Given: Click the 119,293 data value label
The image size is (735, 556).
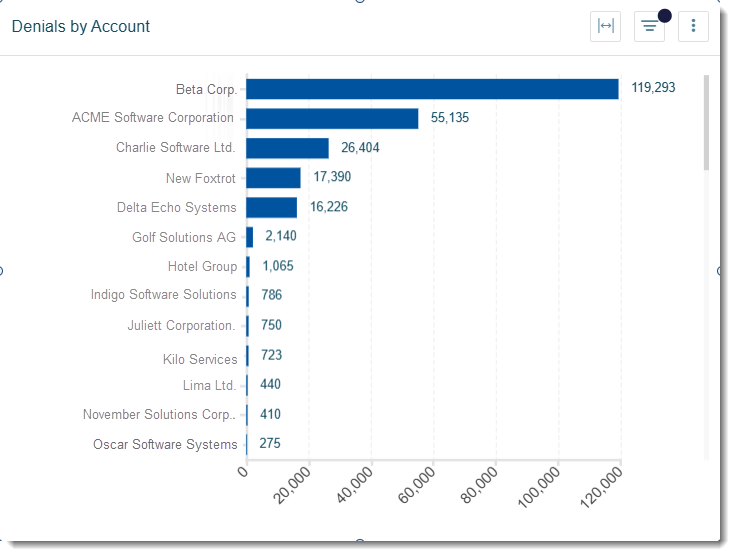Looking at the screenshot, I should (x=653, y=88).
